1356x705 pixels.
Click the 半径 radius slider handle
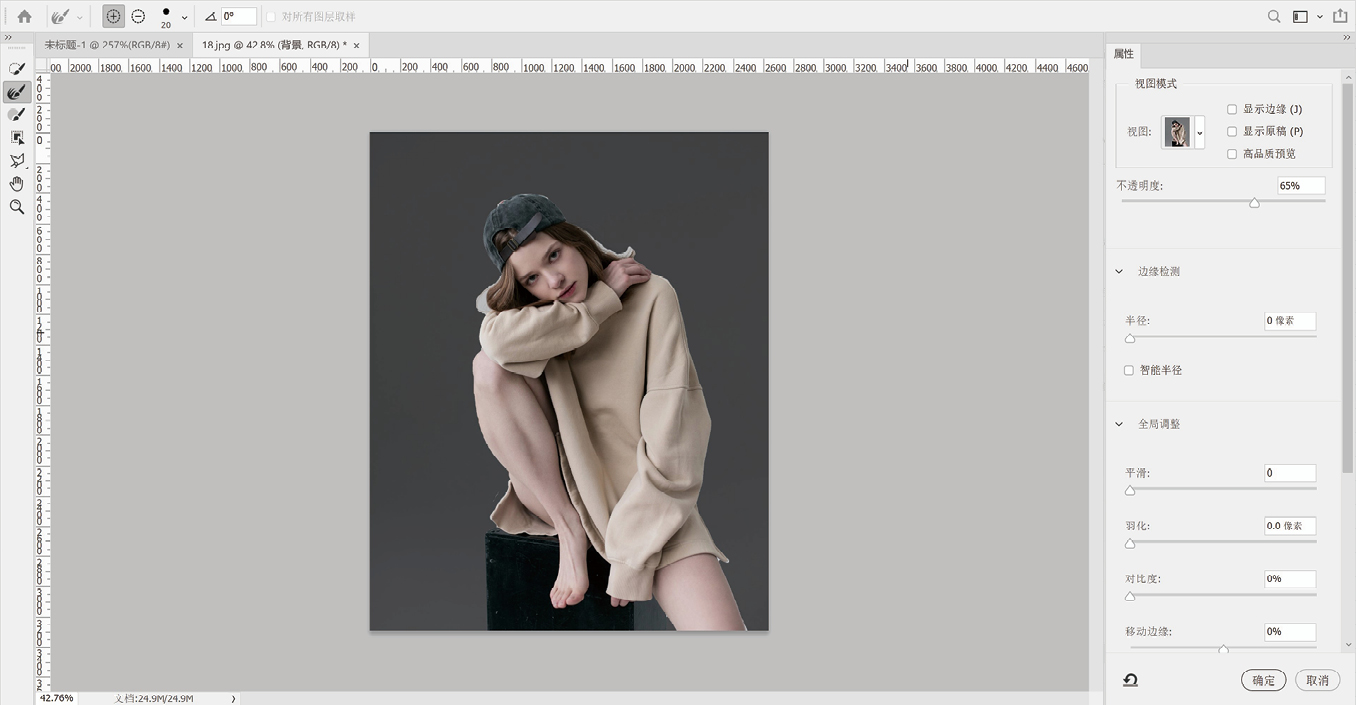click(1130, 338)
